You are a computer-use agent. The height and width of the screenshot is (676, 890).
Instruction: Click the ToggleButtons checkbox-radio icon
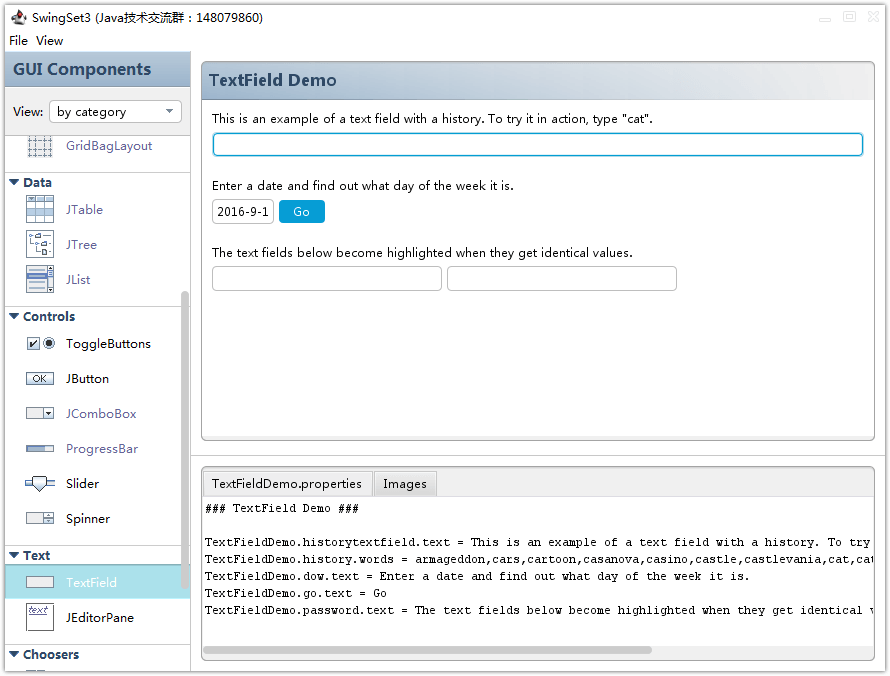[40, 343]
